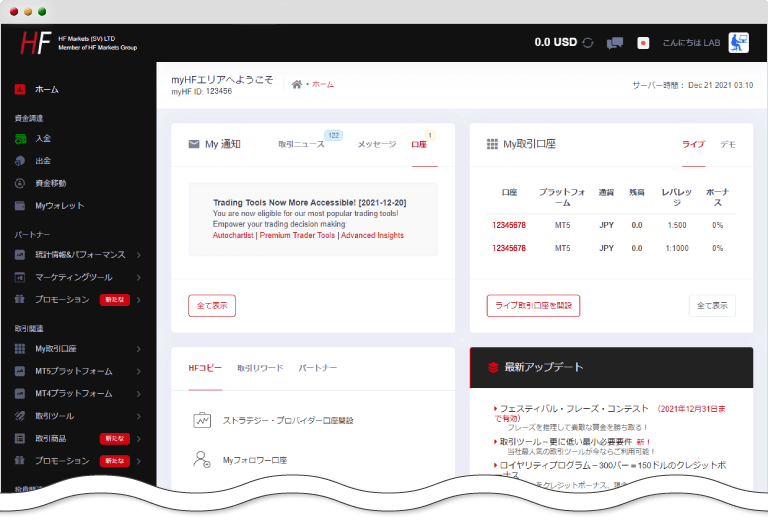Click the MT4プラットフォーム icon
This screenshot has height=521, width=768.
20,393
